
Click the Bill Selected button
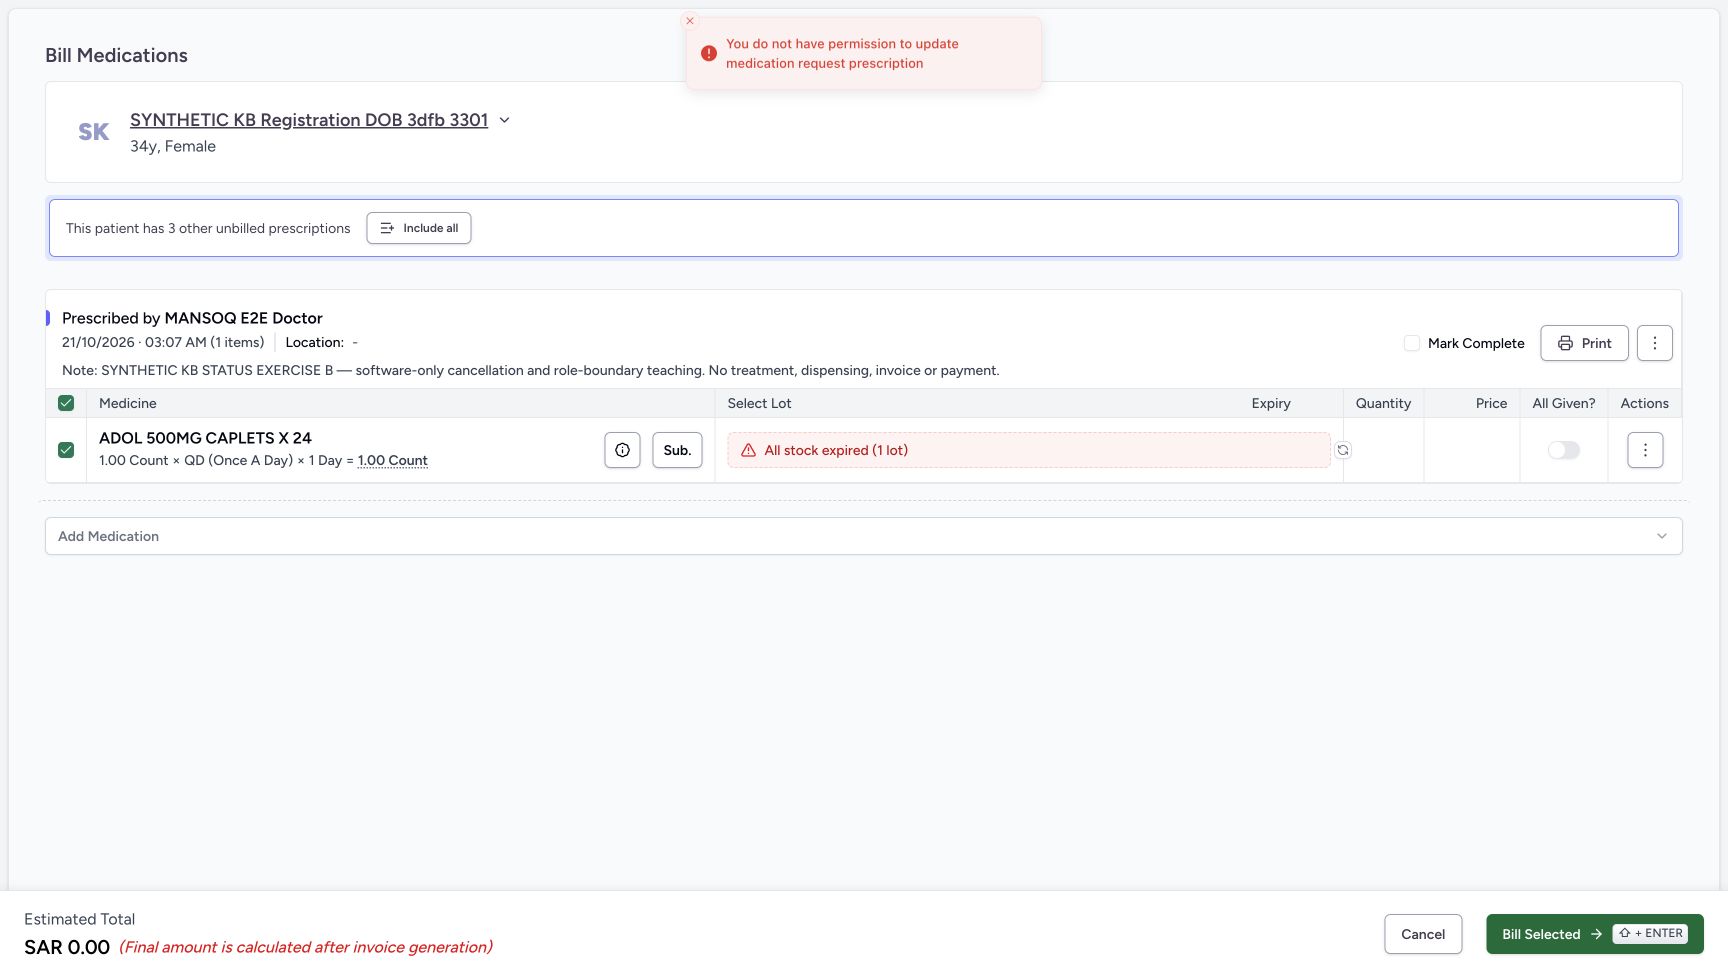point(1594,934)
